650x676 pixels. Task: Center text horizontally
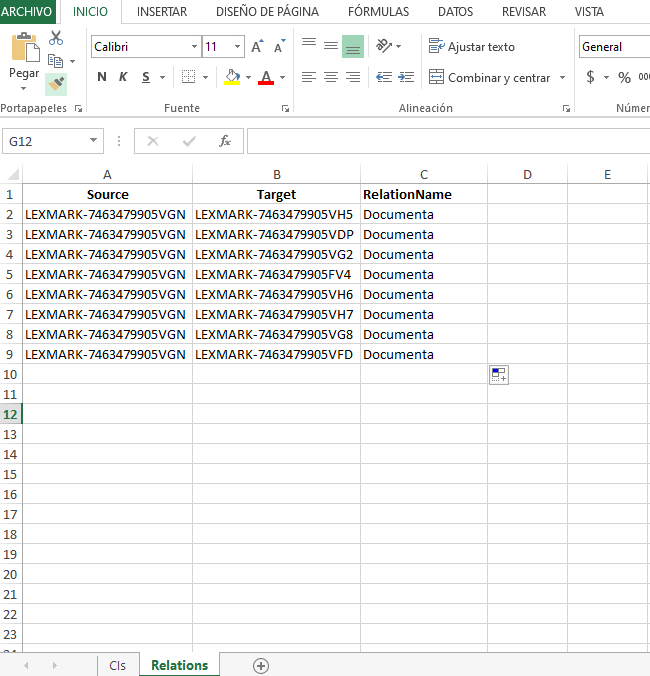(x=331, y=77)
